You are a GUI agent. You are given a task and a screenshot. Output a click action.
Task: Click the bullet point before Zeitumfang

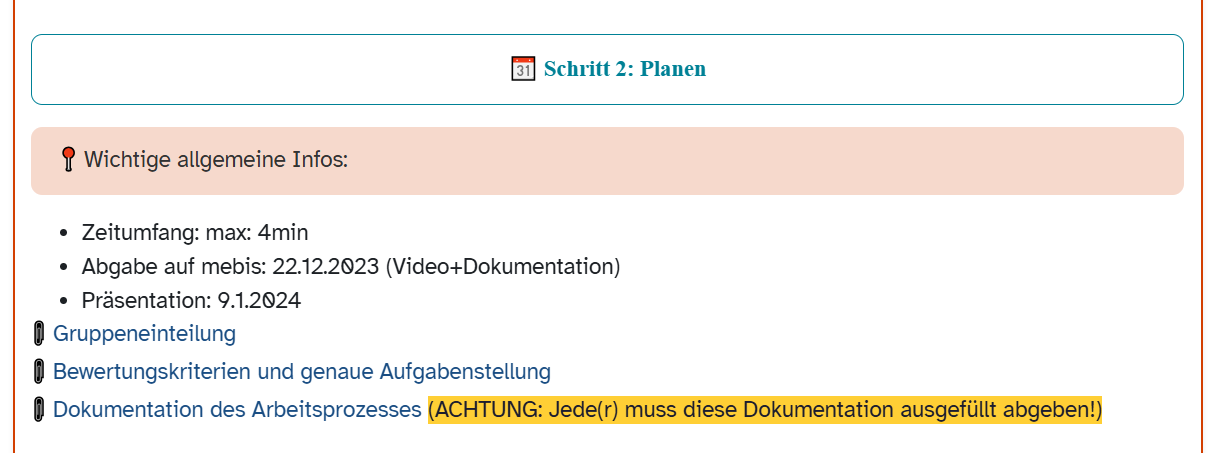pyautogui.click(x=65, y=234)
